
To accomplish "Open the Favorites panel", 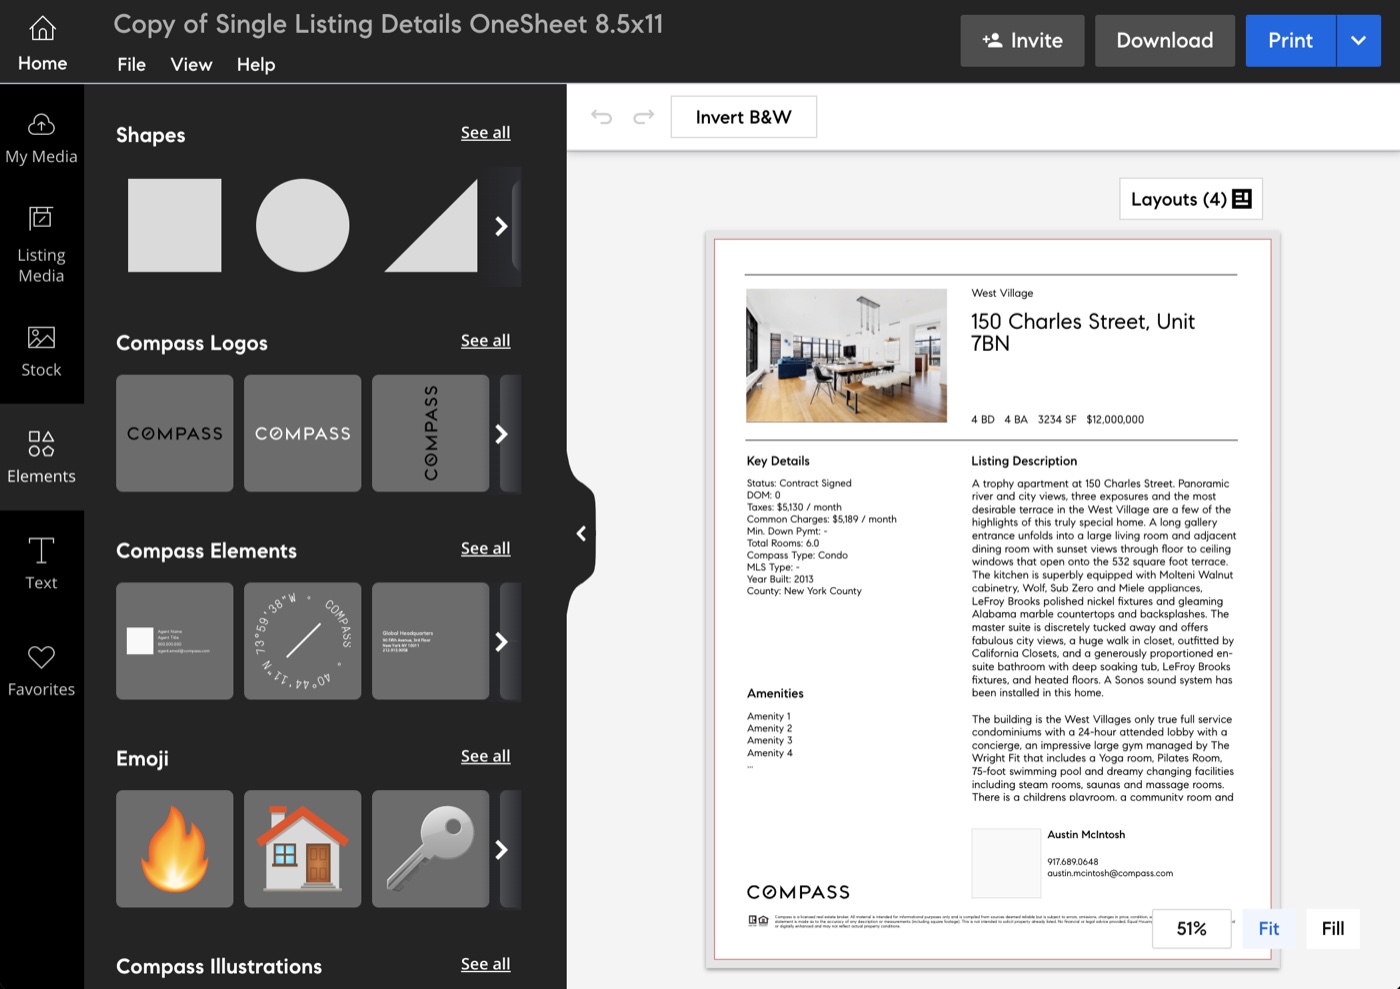I will click(x=41, y=671).
